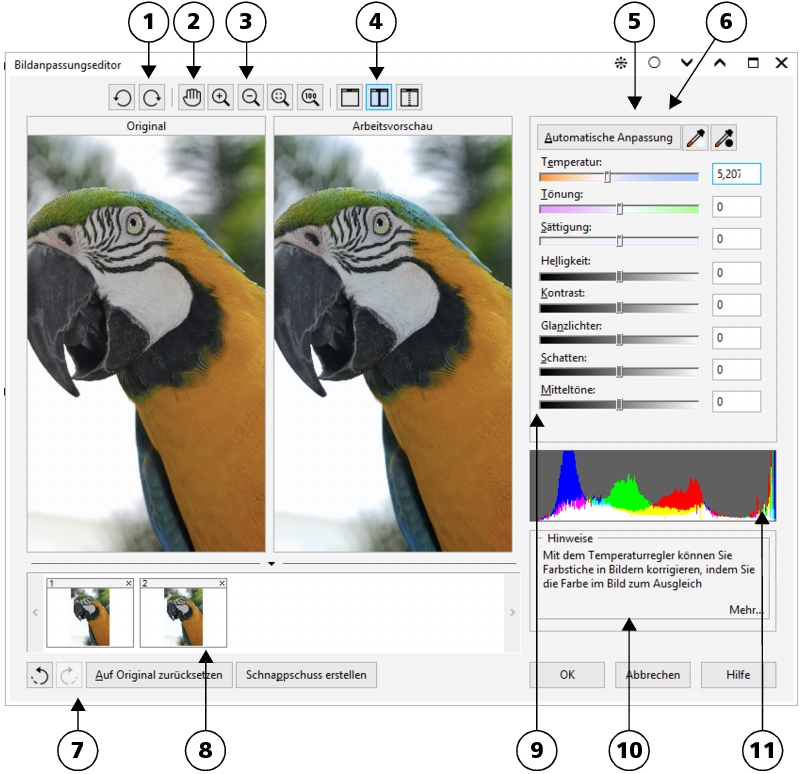Rotate the image counterclockwise

point(122,98)
